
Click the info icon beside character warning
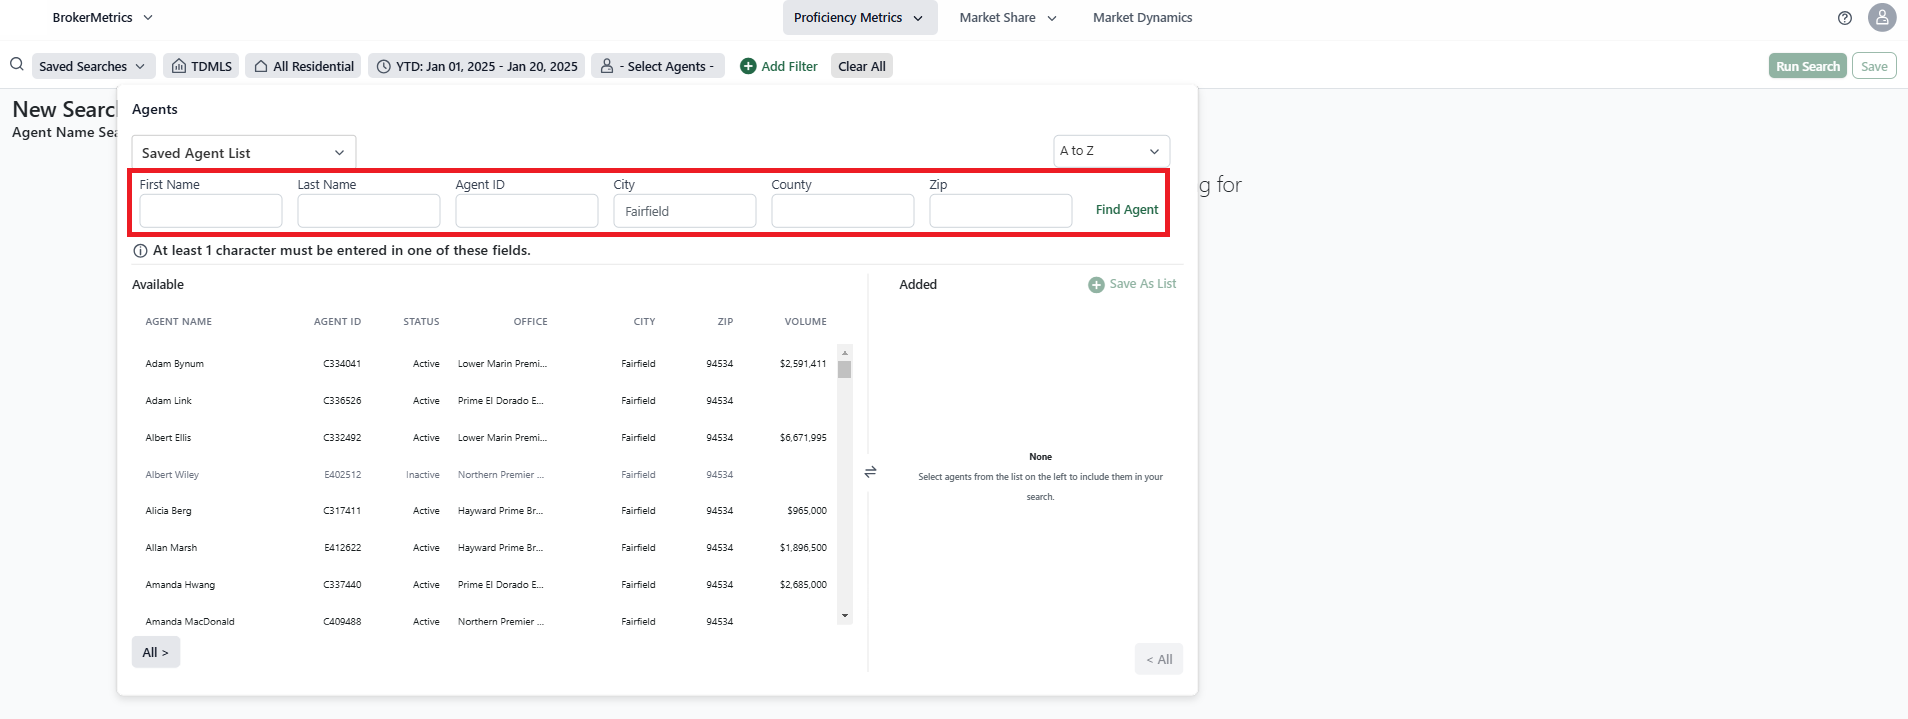pyautogui.click(x=141, y=251)
